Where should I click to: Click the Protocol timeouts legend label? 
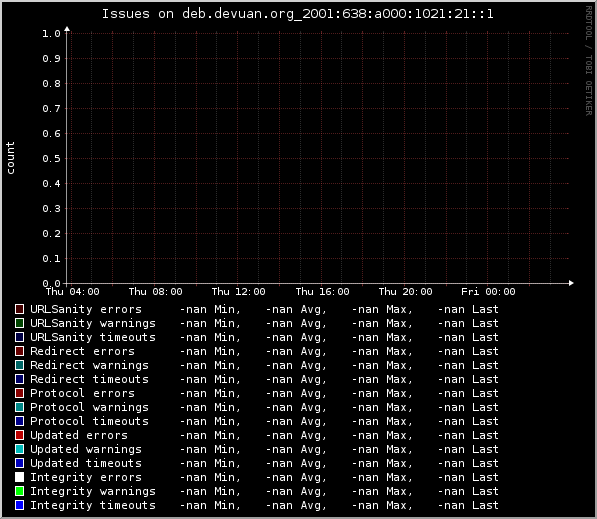[x=89, y=421]
